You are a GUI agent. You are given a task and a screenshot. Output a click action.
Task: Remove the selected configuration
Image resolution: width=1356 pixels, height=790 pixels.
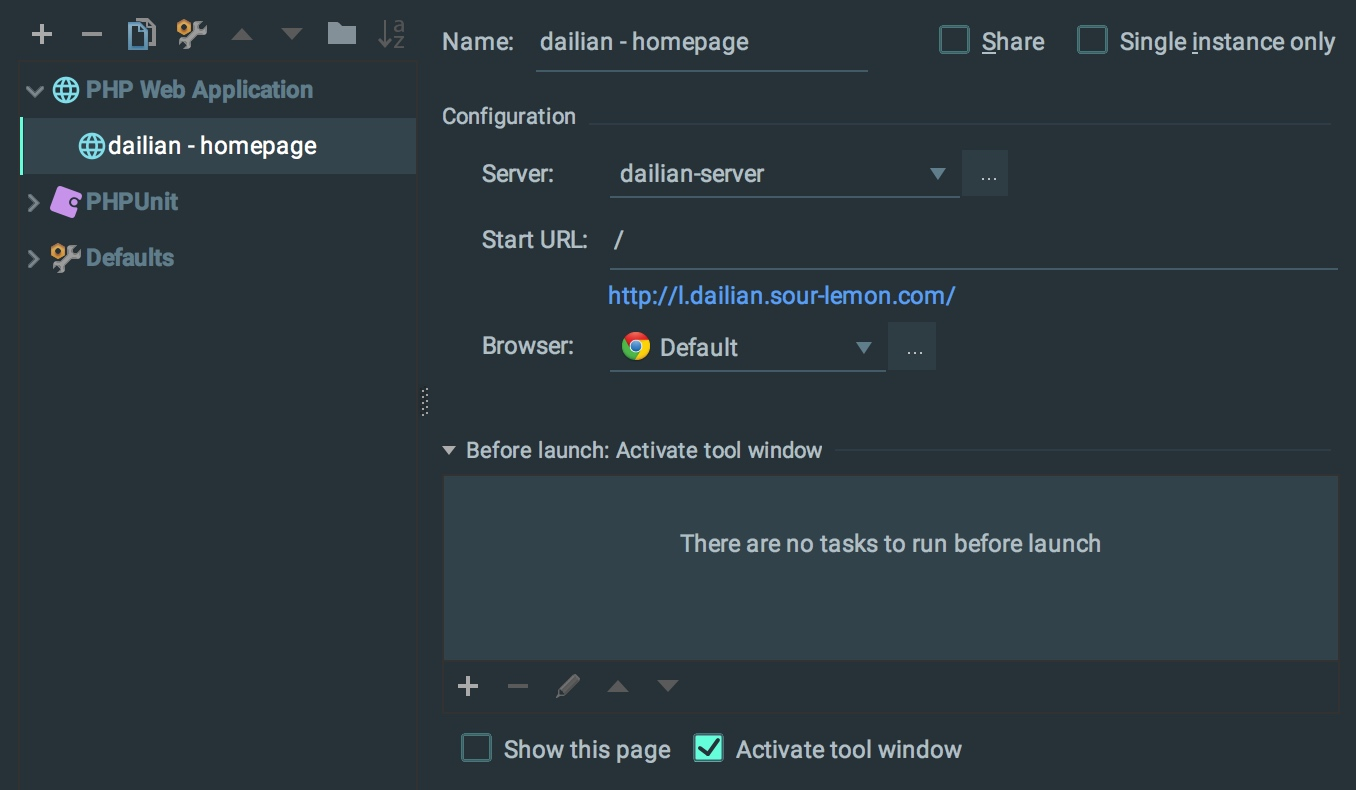click(92, 35)
